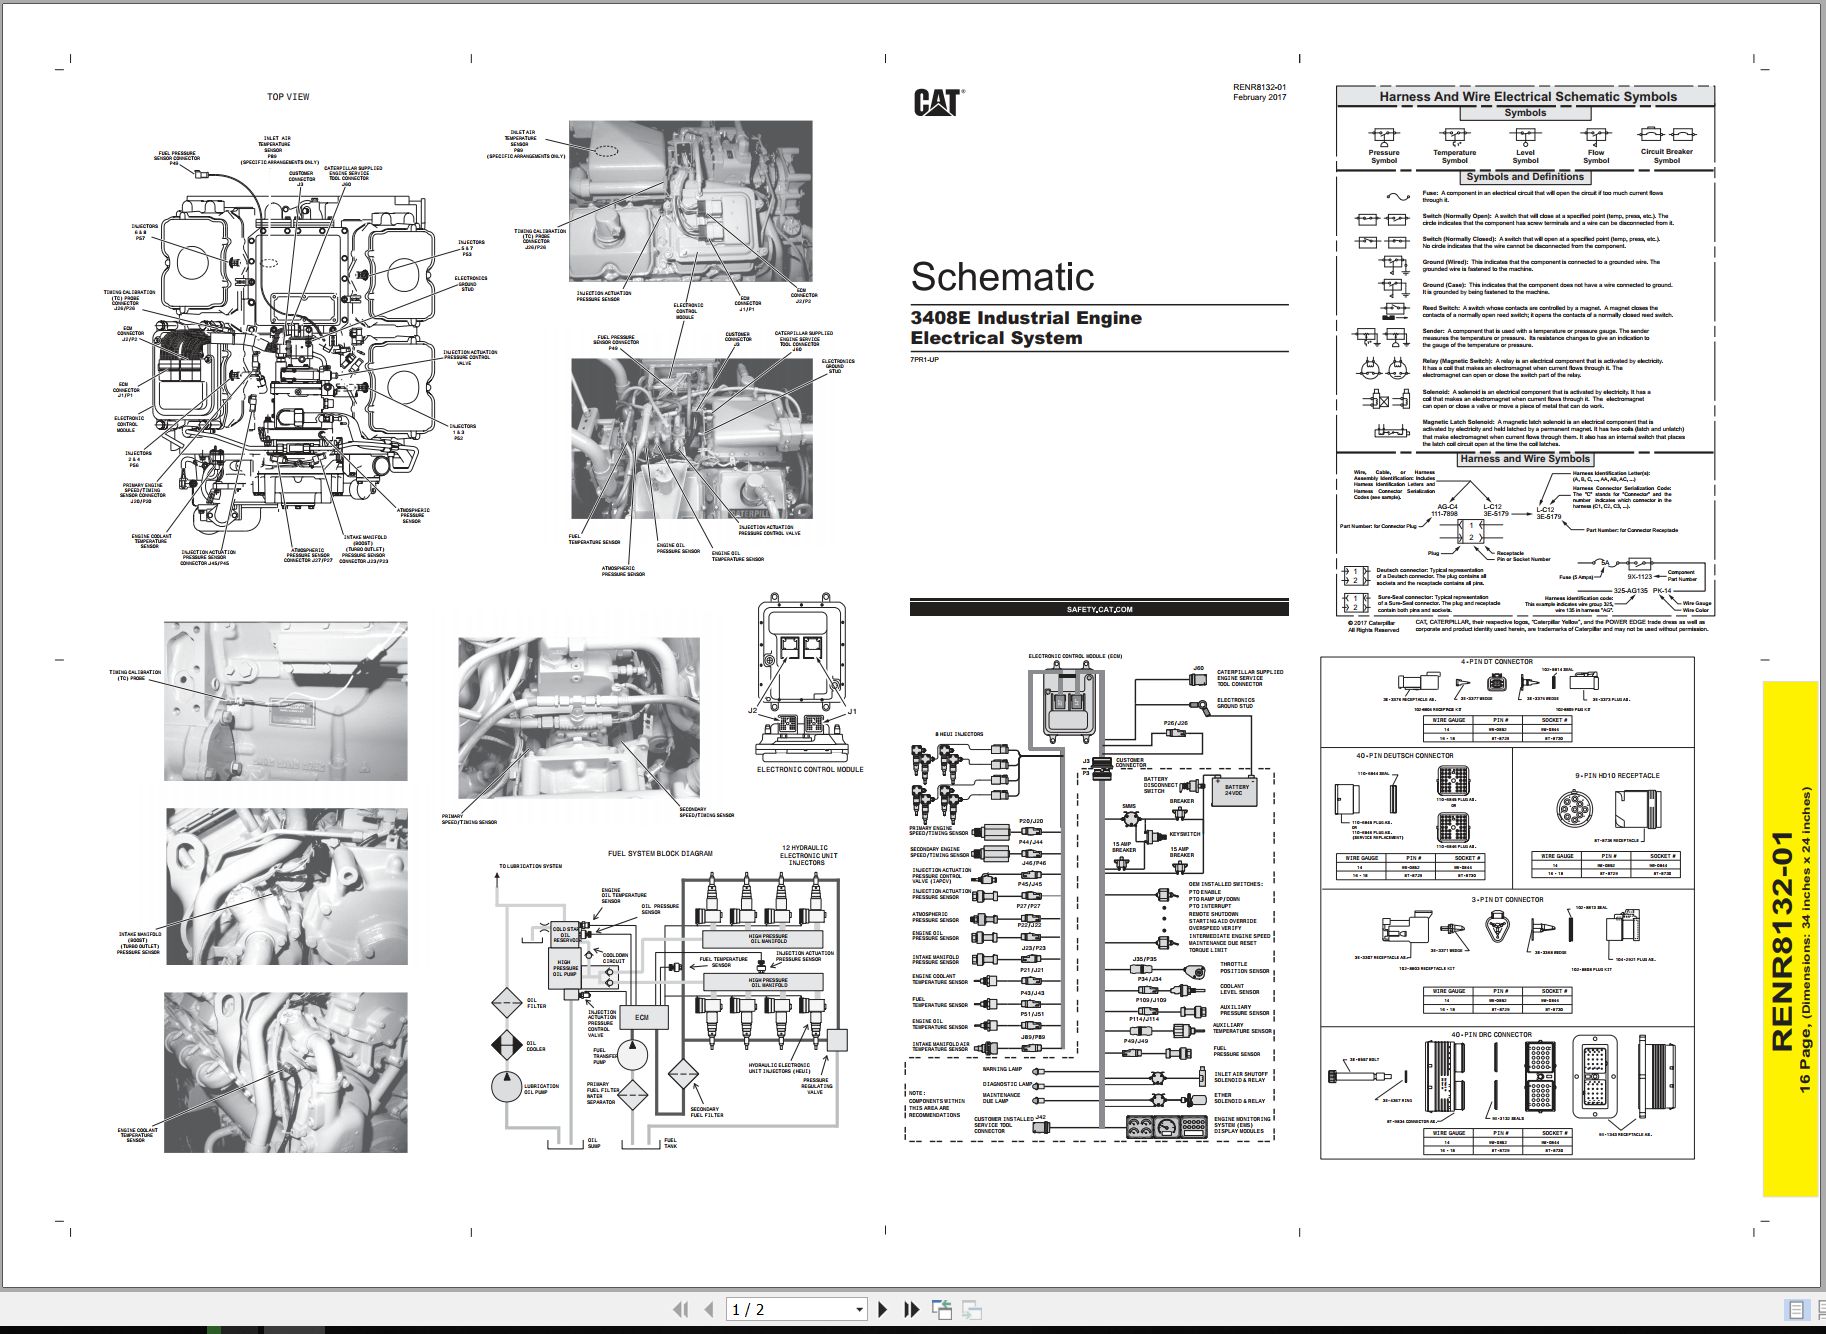Click the SAFETY.CAT.COM black banner
Screen dimensions: 1826x1334
[x=1099, y=609]
